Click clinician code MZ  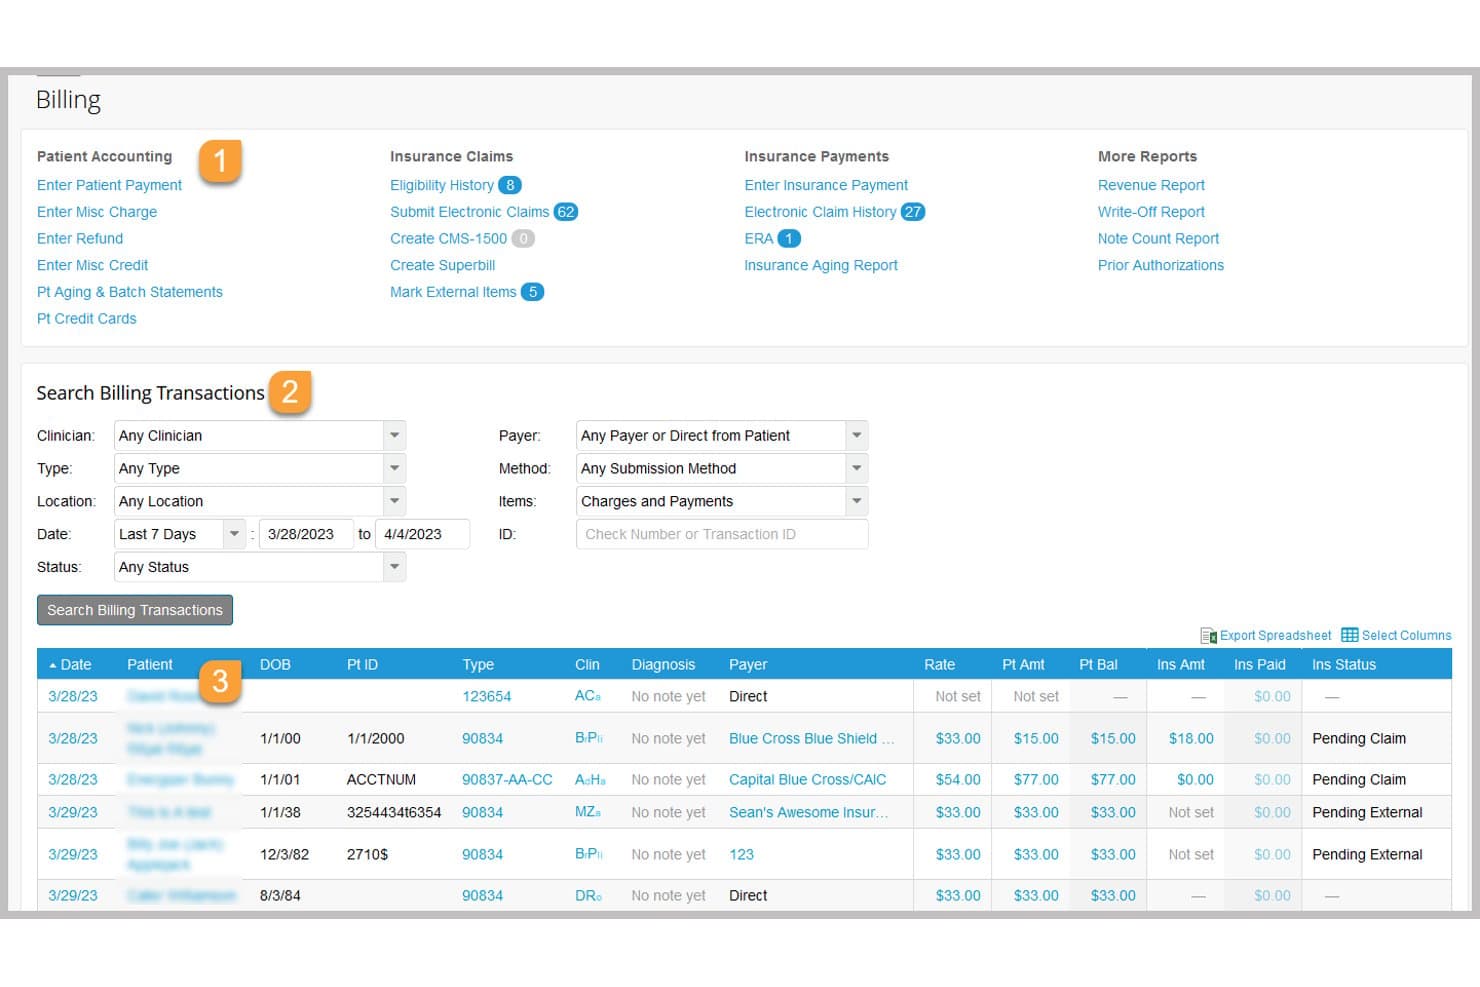pos(588,813)
